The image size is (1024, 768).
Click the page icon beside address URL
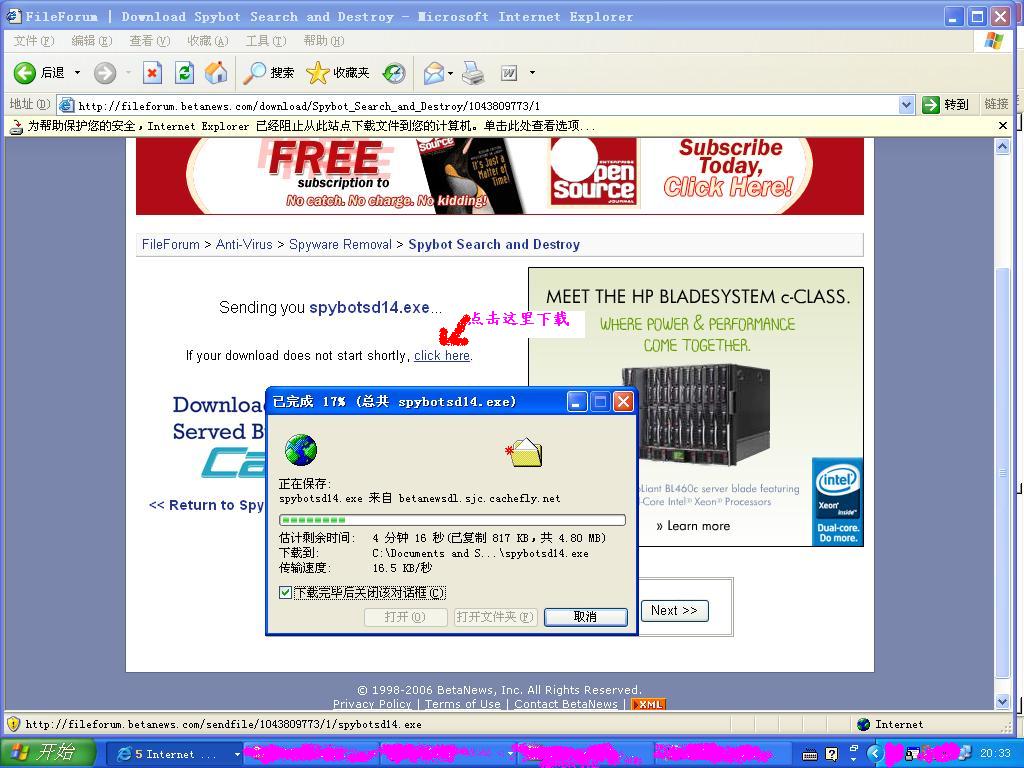point(66,104)
